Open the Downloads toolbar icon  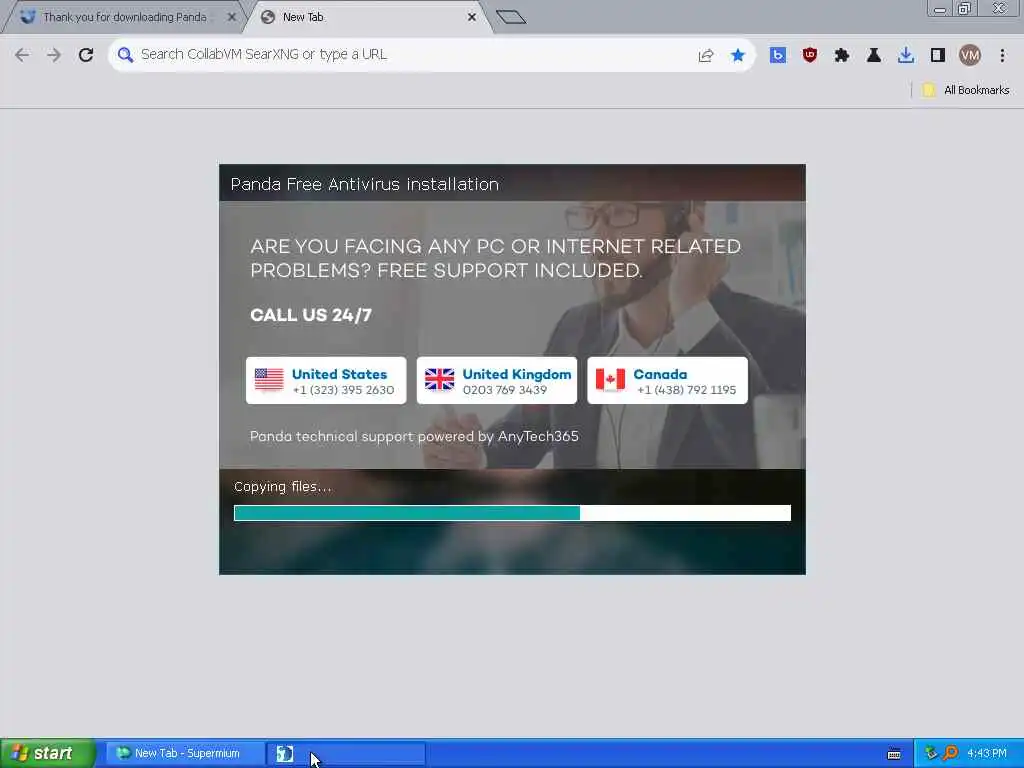906,56
